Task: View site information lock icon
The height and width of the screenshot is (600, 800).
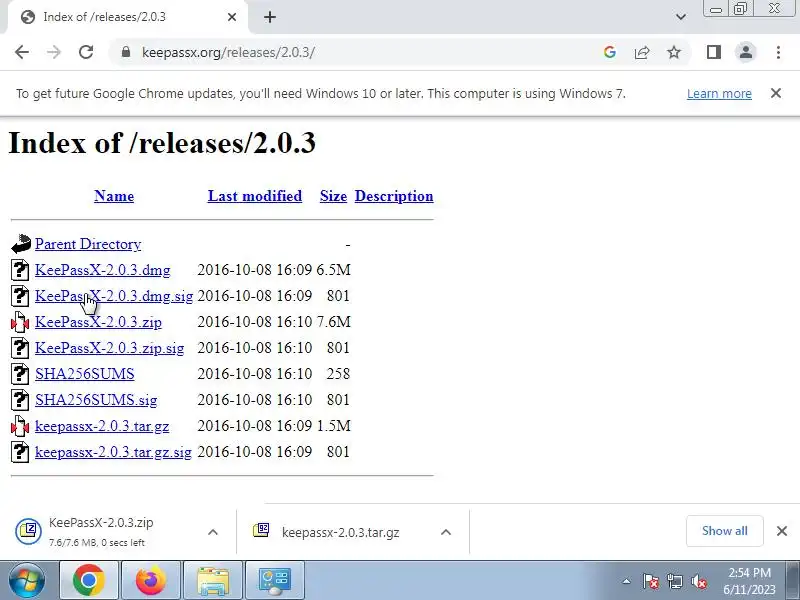Action: [126, 52]
